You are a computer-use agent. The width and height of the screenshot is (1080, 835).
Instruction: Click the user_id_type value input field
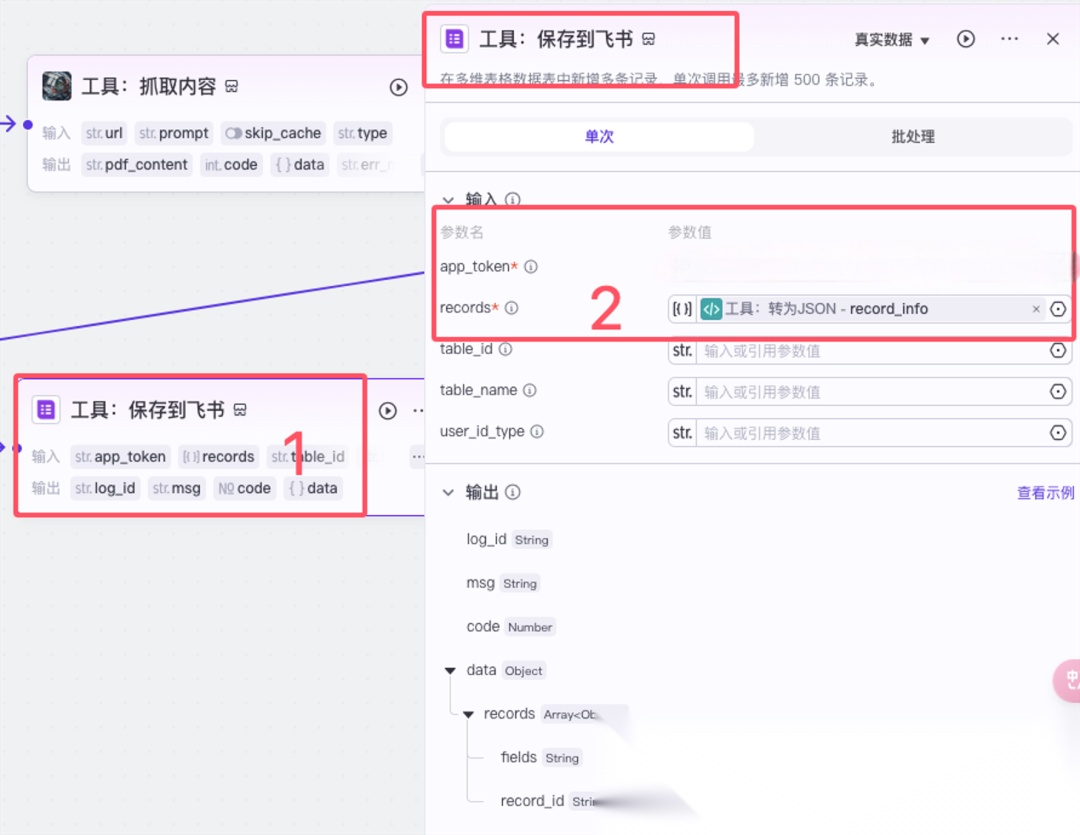[x=871, y=433]
